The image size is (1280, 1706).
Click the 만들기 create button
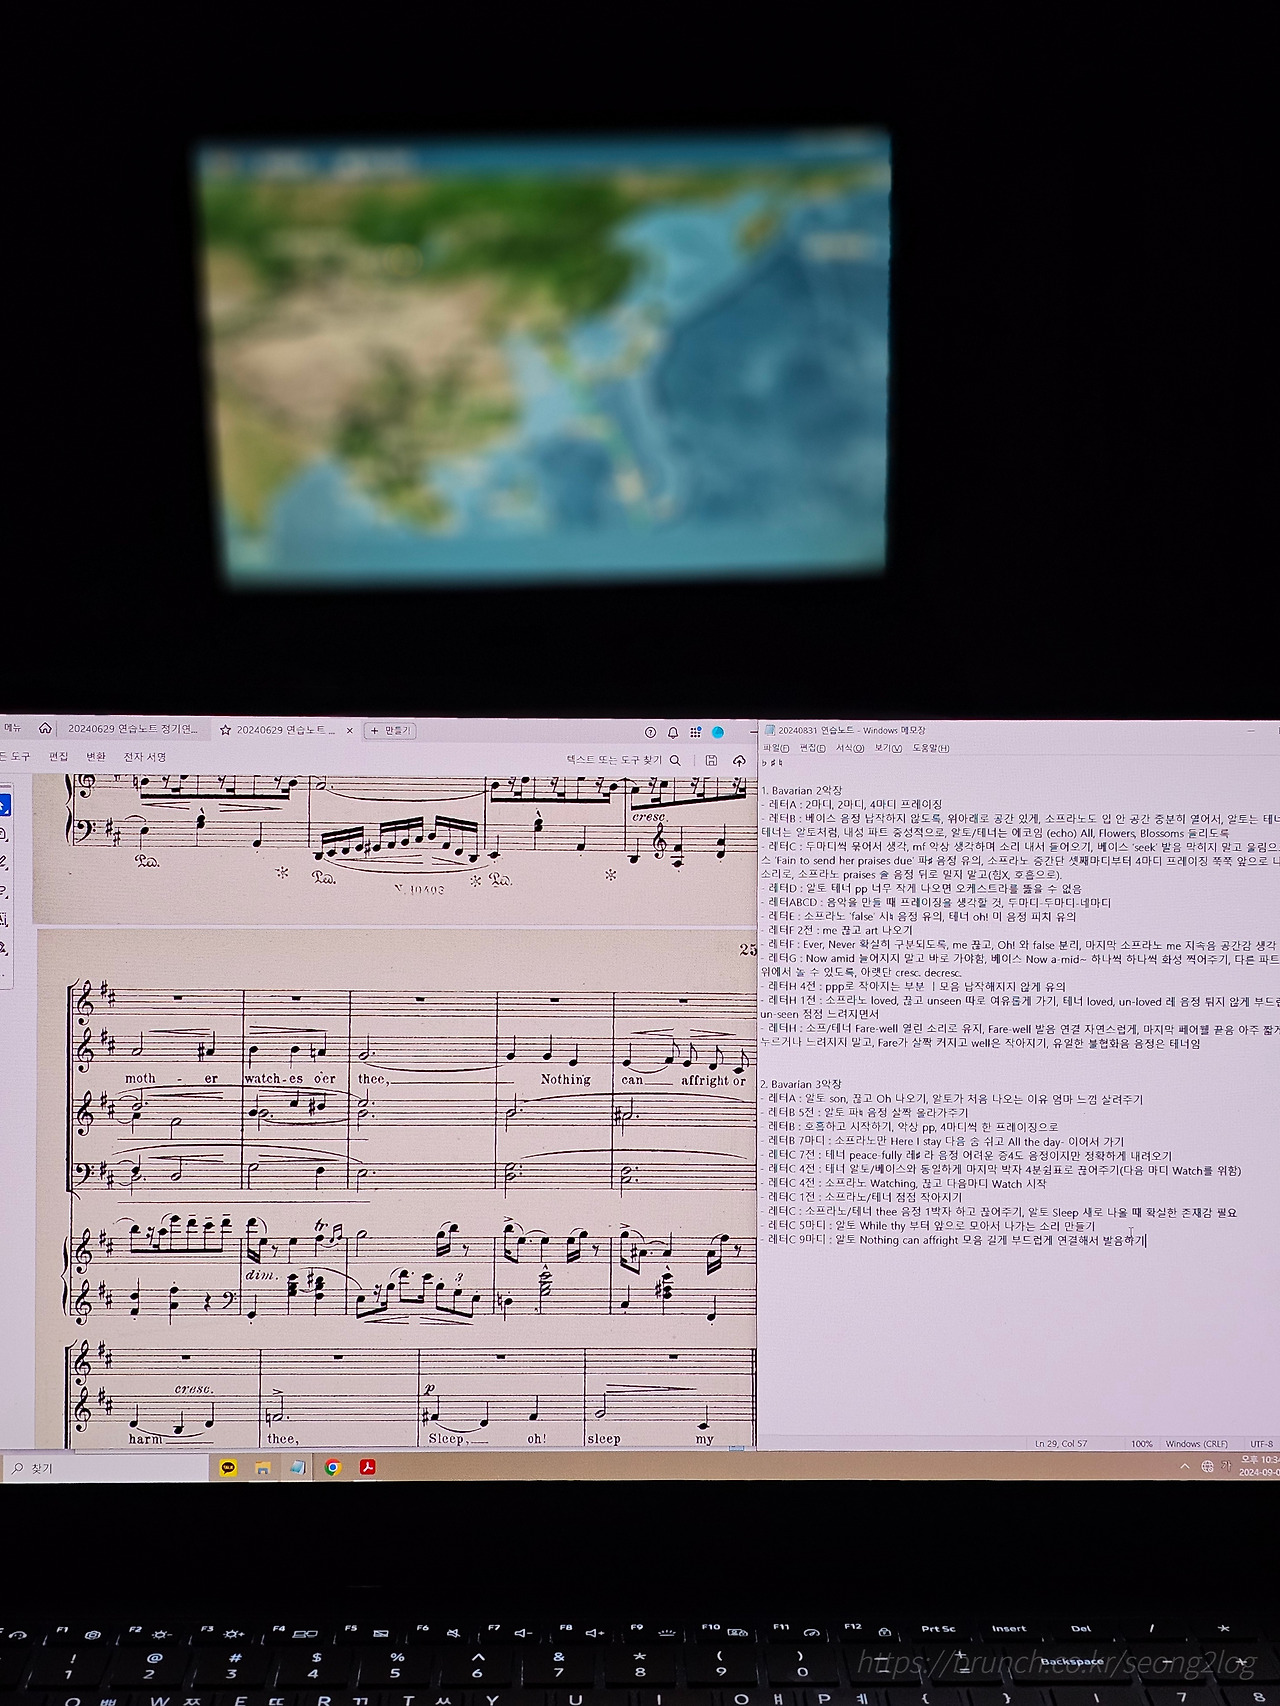pos(390,731)
